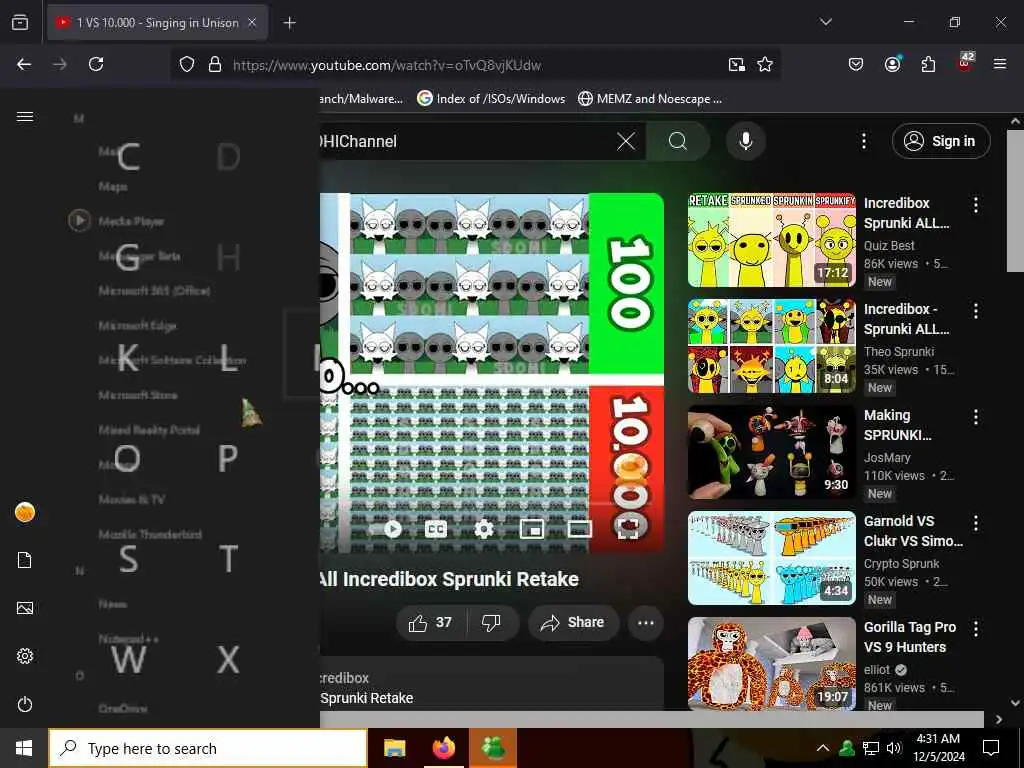Open the 17:12 Quiz Best Sprunki thumbnail
Screen dimensions: 1024x768
pos(771,240)
